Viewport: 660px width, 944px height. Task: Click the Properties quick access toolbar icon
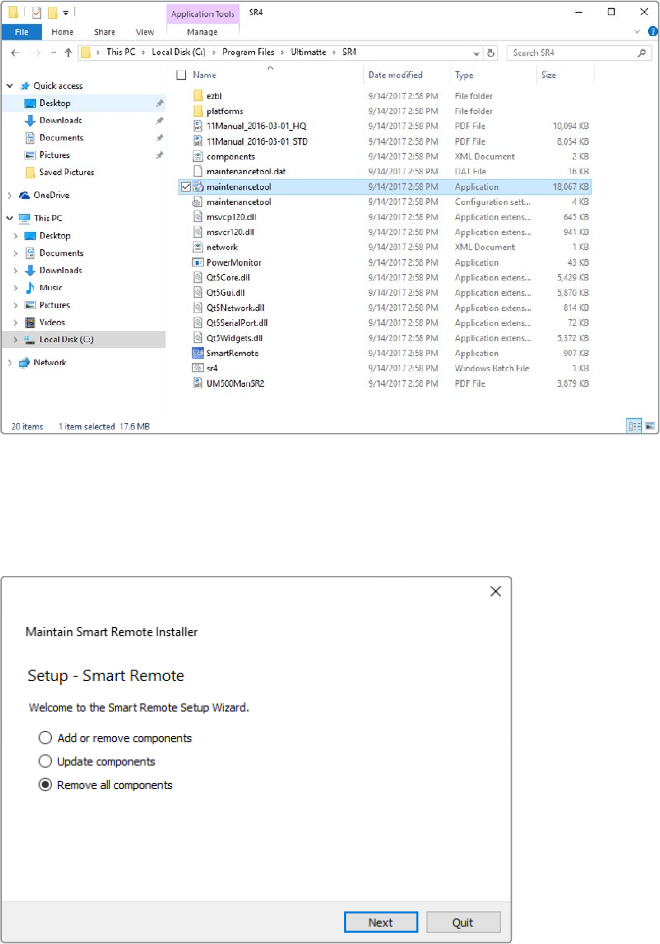36,12
